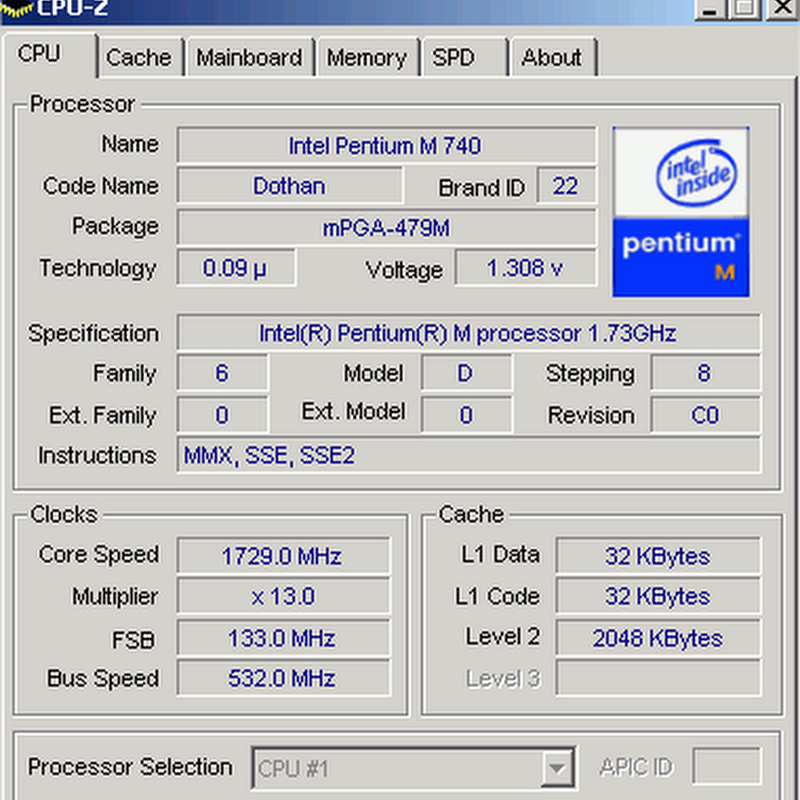Screen dimensions: 800x800
Task: Click the CPU-Z title bar app icon
Action: [x=15, y=8]
